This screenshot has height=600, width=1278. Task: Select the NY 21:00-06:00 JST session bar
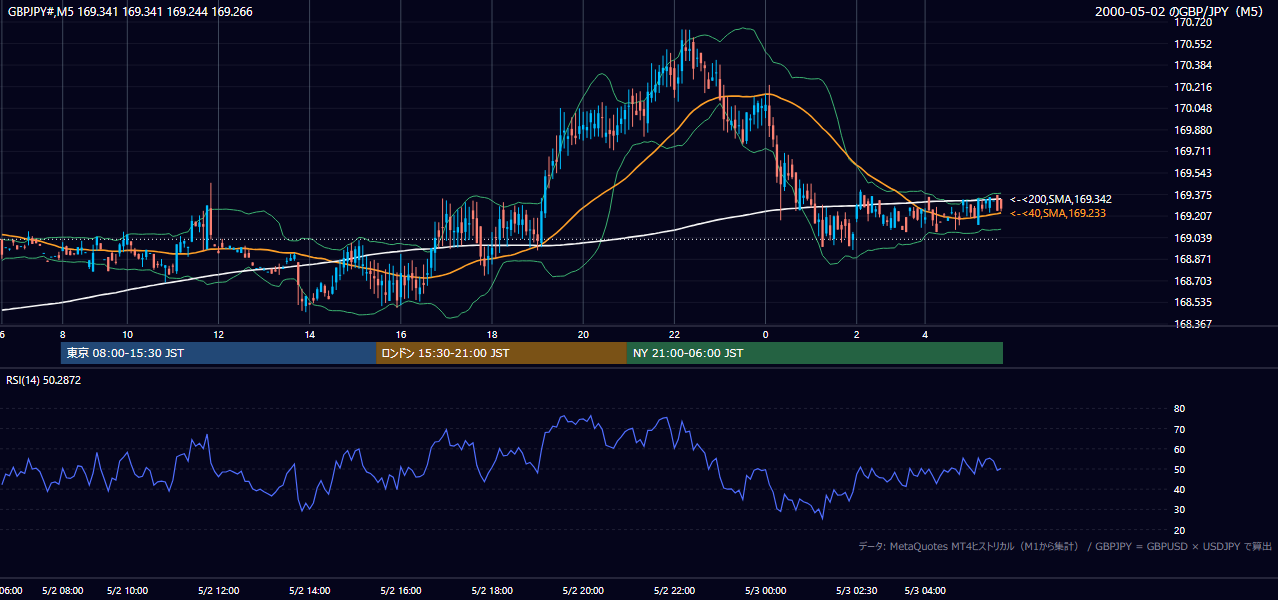815,353
